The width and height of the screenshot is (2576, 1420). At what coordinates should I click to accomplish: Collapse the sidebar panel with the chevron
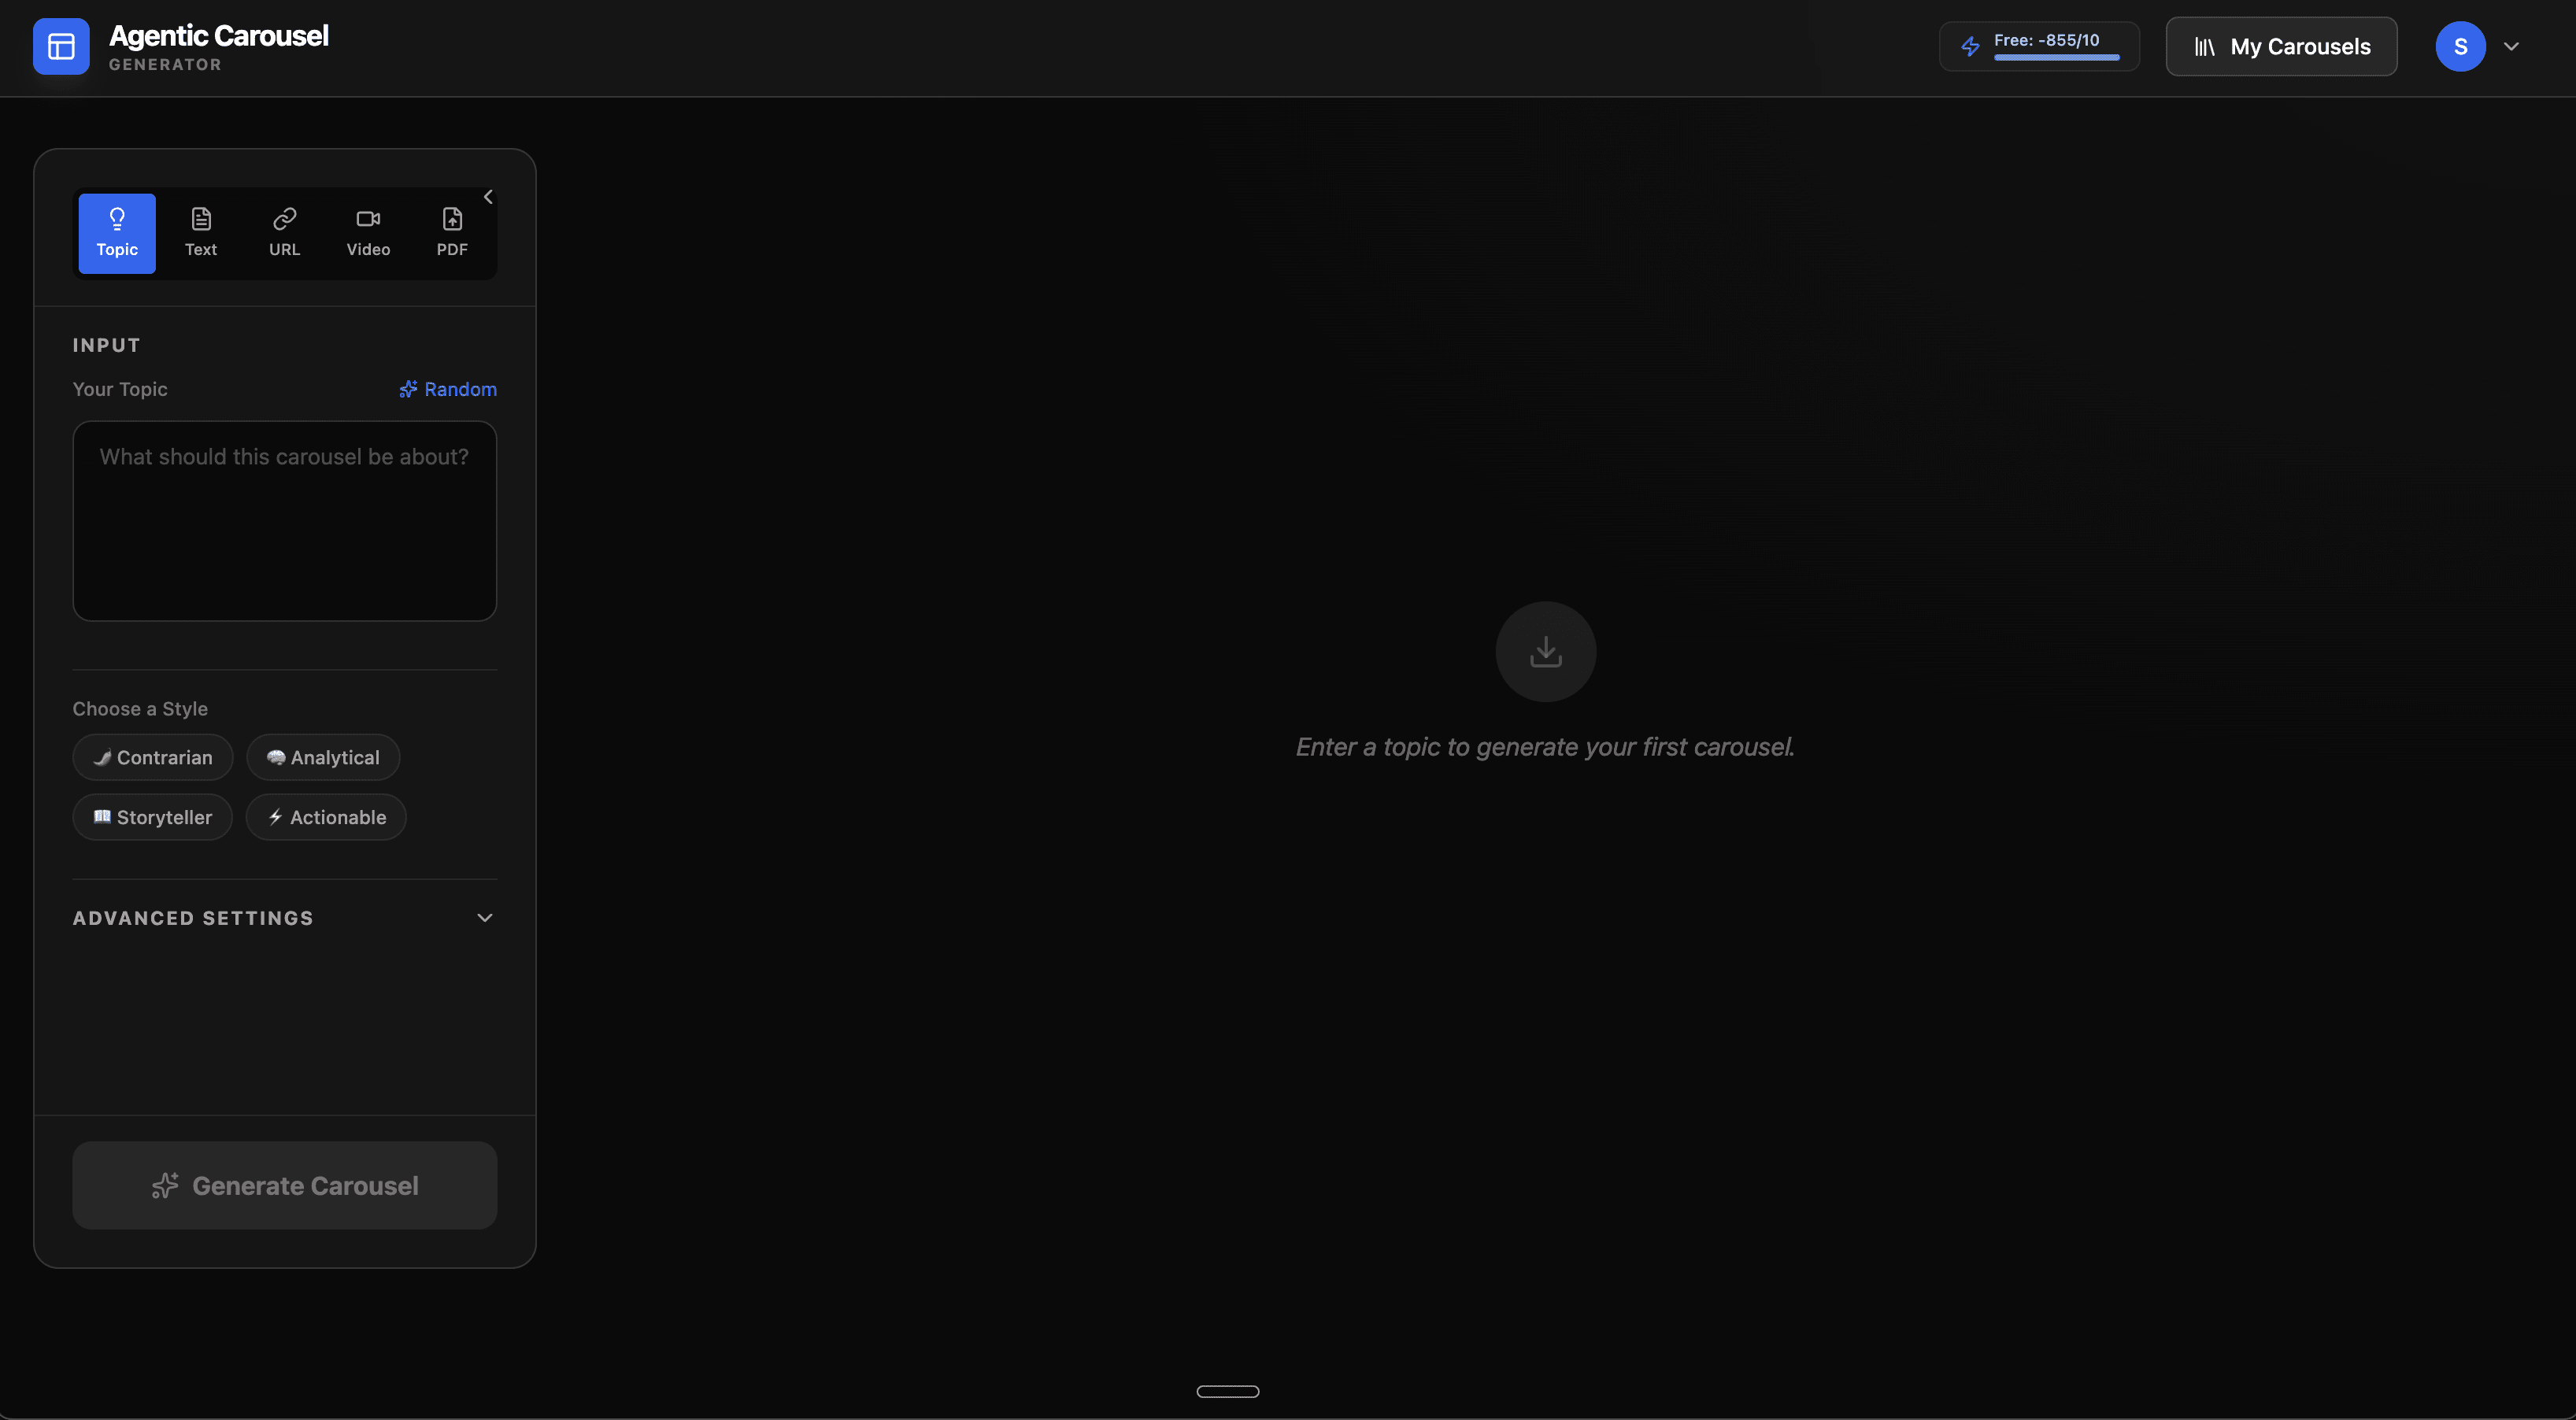coord(488,197)
